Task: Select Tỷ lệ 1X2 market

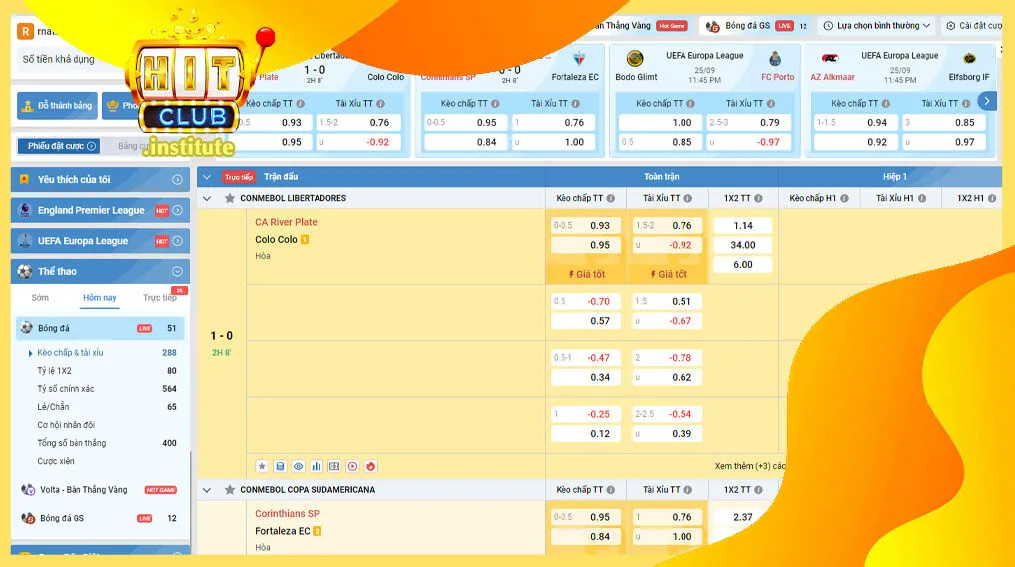Action: [x=54, y=371]
